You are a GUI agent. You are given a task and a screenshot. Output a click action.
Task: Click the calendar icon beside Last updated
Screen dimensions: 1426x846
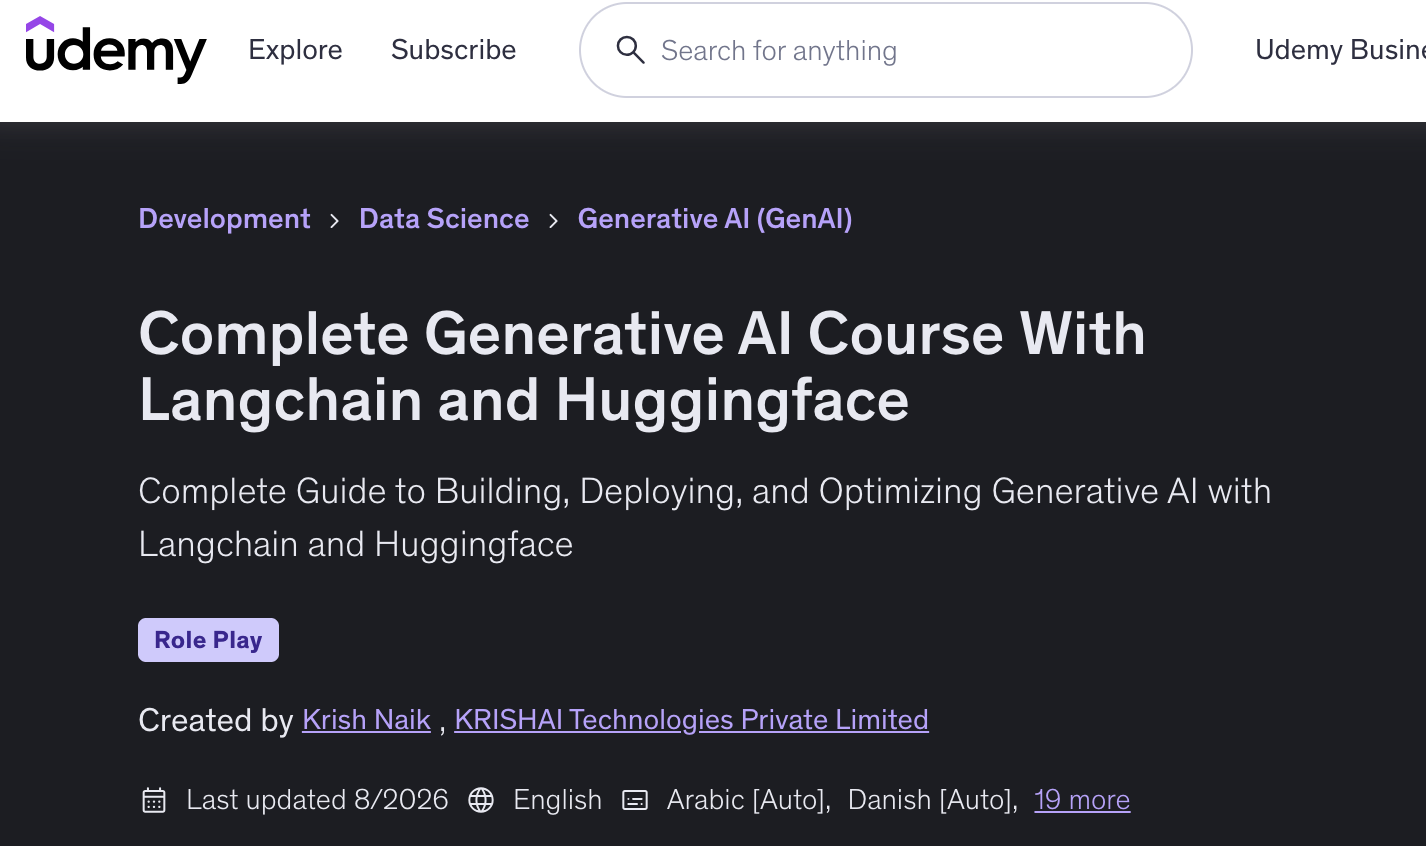point(154,800)
